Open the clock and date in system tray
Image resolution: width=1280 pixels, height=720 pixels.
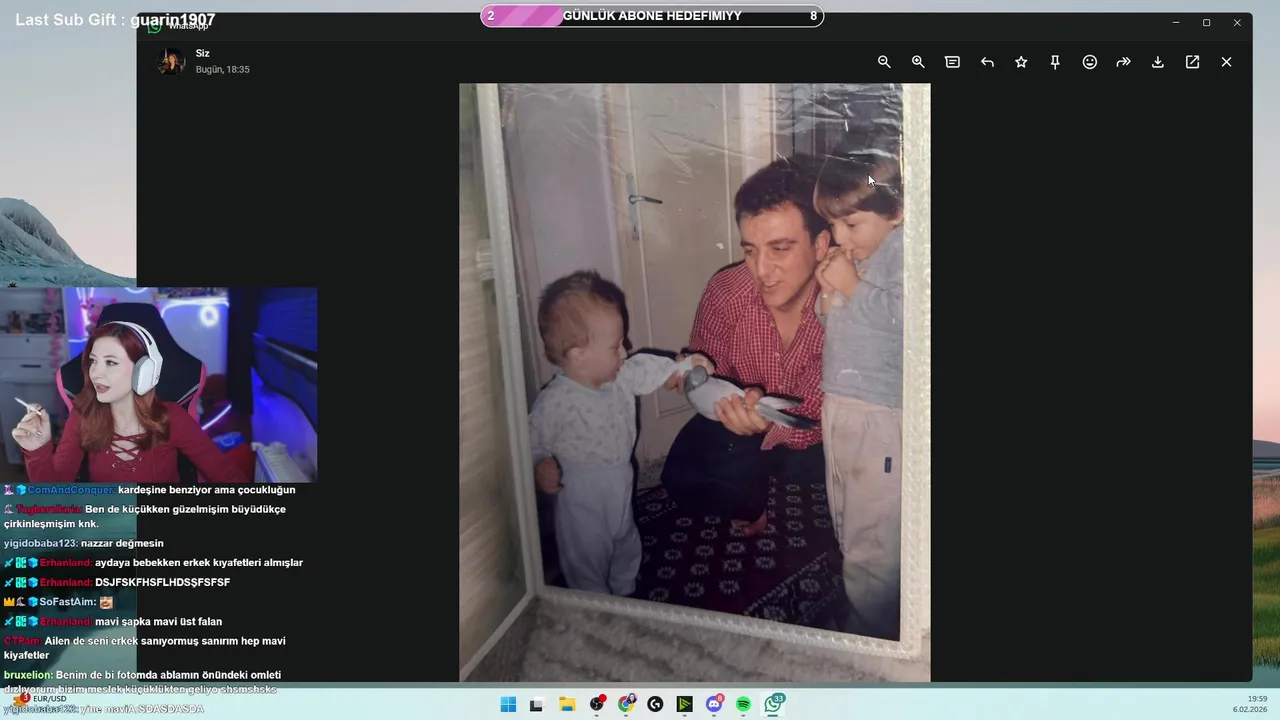point(1250,704)
